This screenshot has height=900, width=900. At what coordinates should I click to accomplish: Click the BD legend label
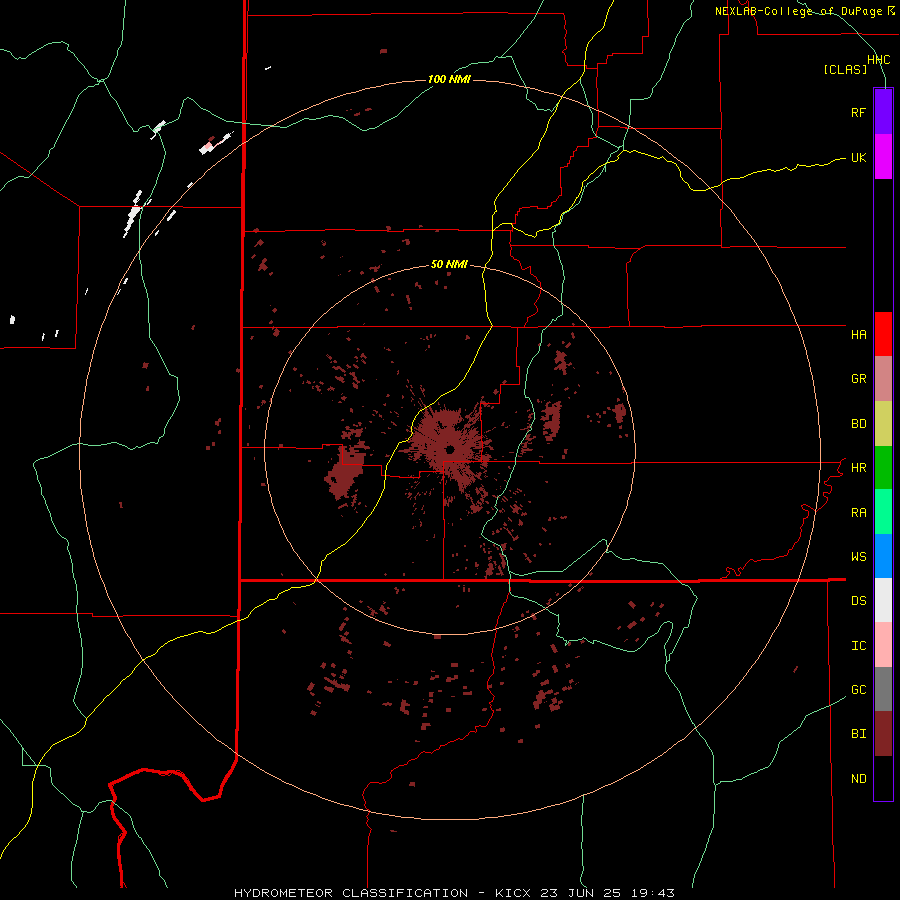(858, 424)
